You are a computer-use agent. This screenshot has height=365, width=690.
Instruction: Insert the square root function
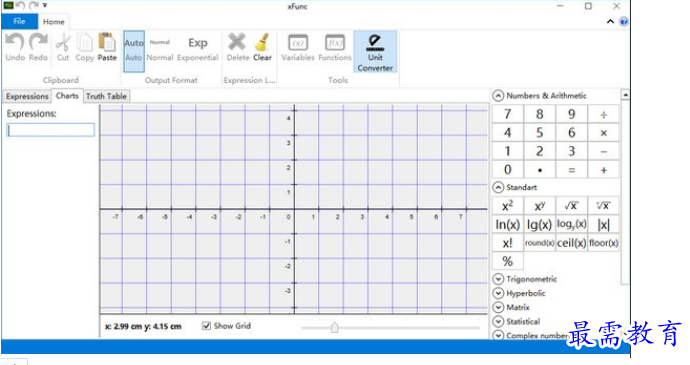[572, 206]
